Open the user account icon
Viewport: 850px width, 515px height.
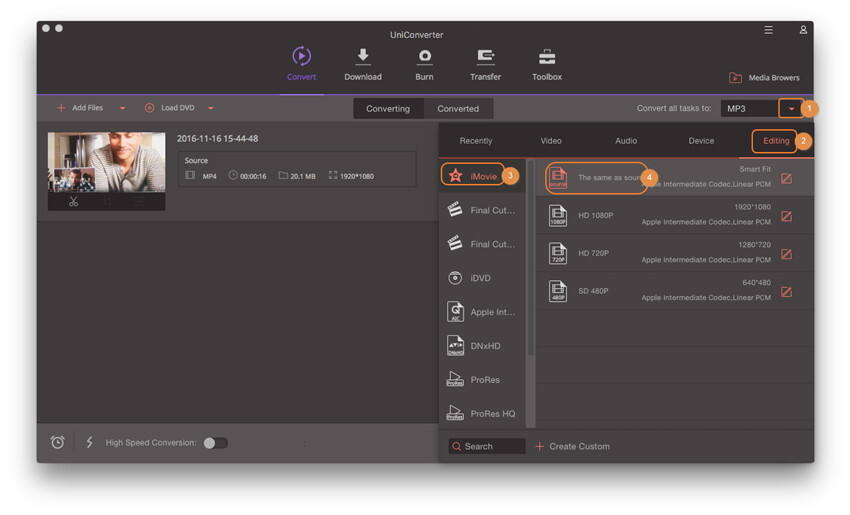coord(803,30)
